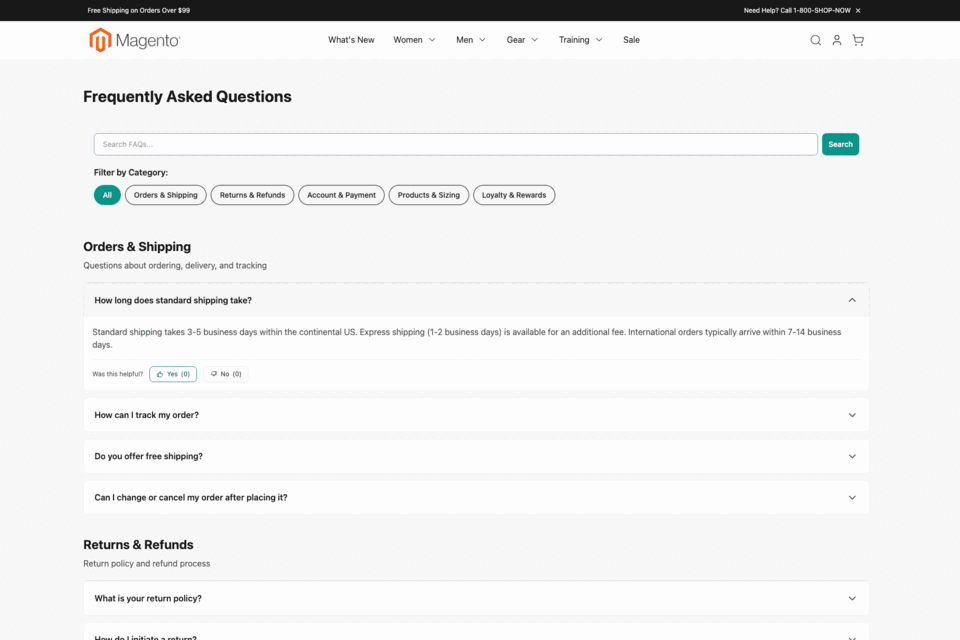The image size is (960, 640).
Task: Click the account person icon
Action: 837,40
